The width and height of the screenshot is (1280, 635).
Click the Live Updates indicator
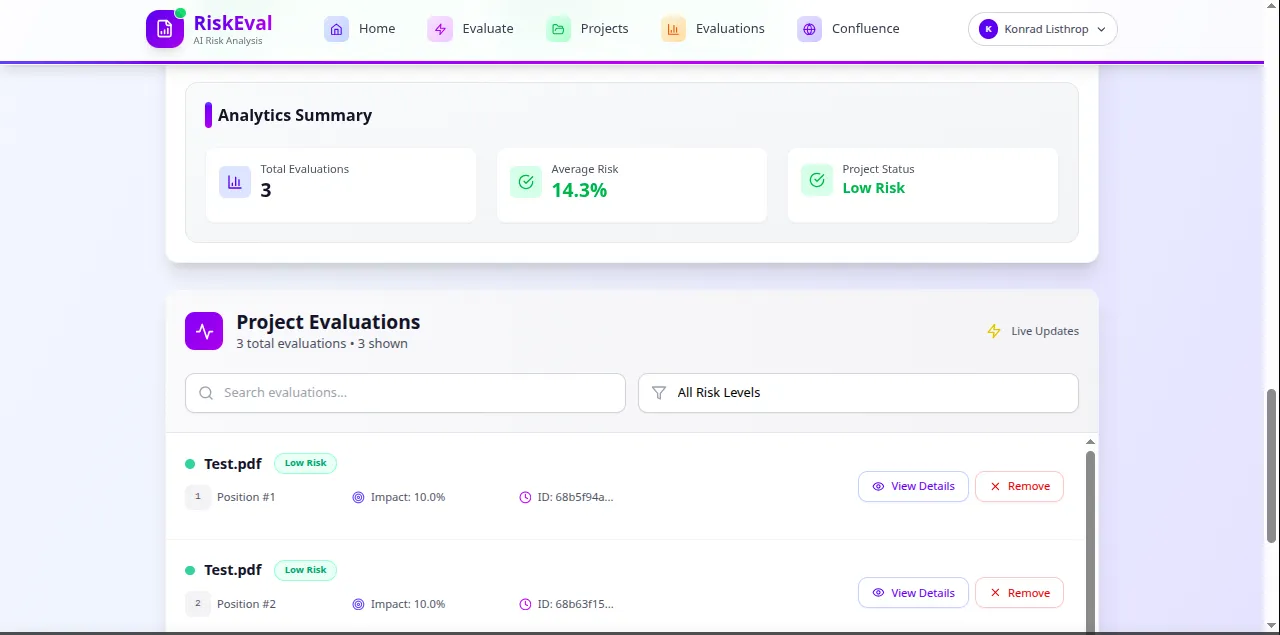pyautogui.click(x=1033, y=331)
